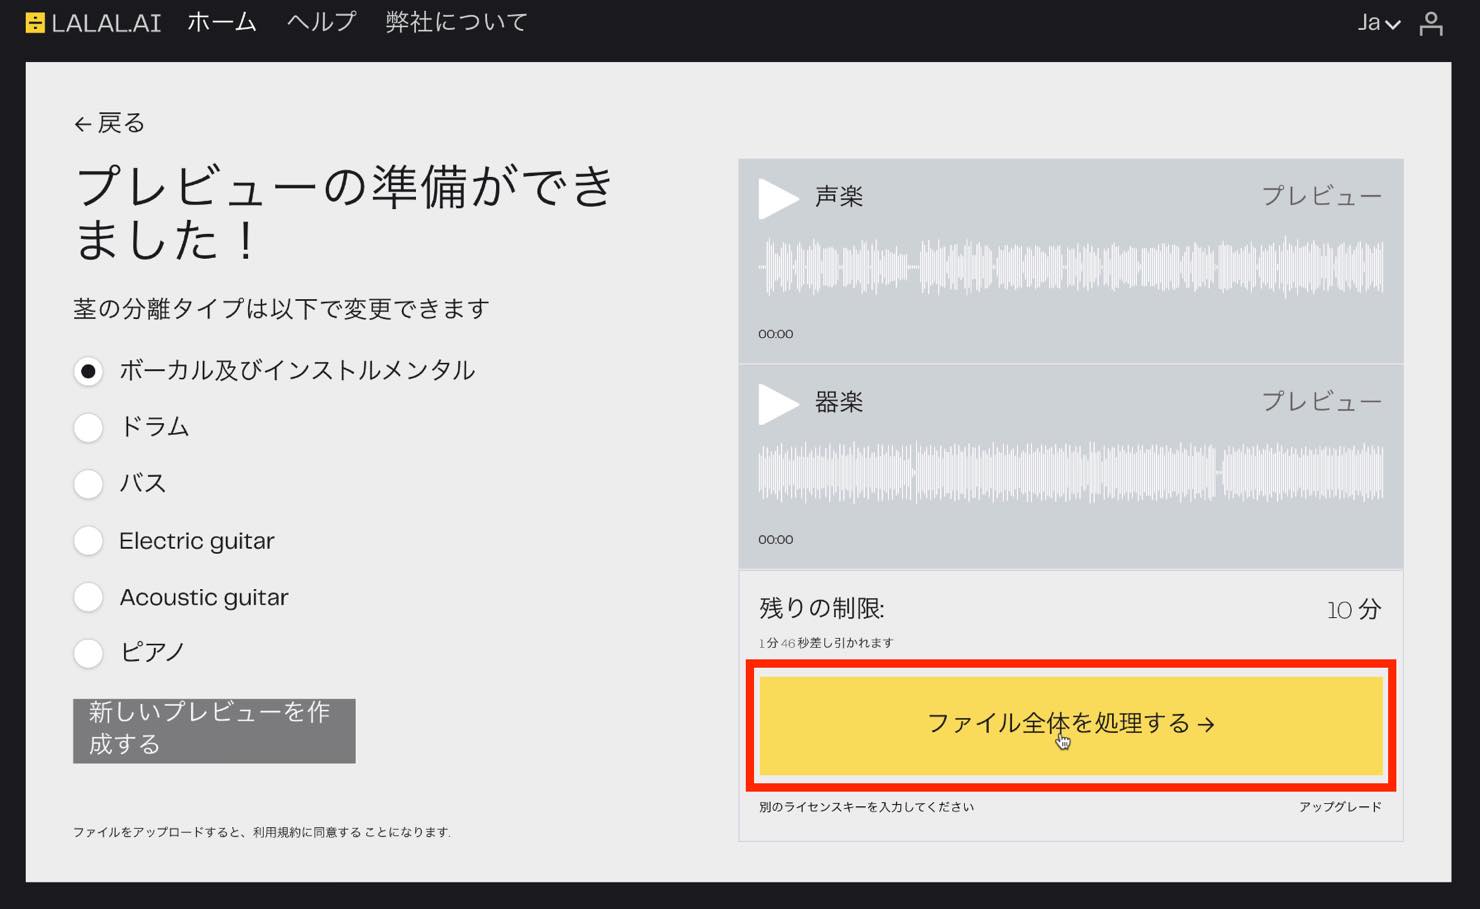Screen dimensions: 1480x909
Task: Click the プレビューの準備ができました heading
Action: 343,213
